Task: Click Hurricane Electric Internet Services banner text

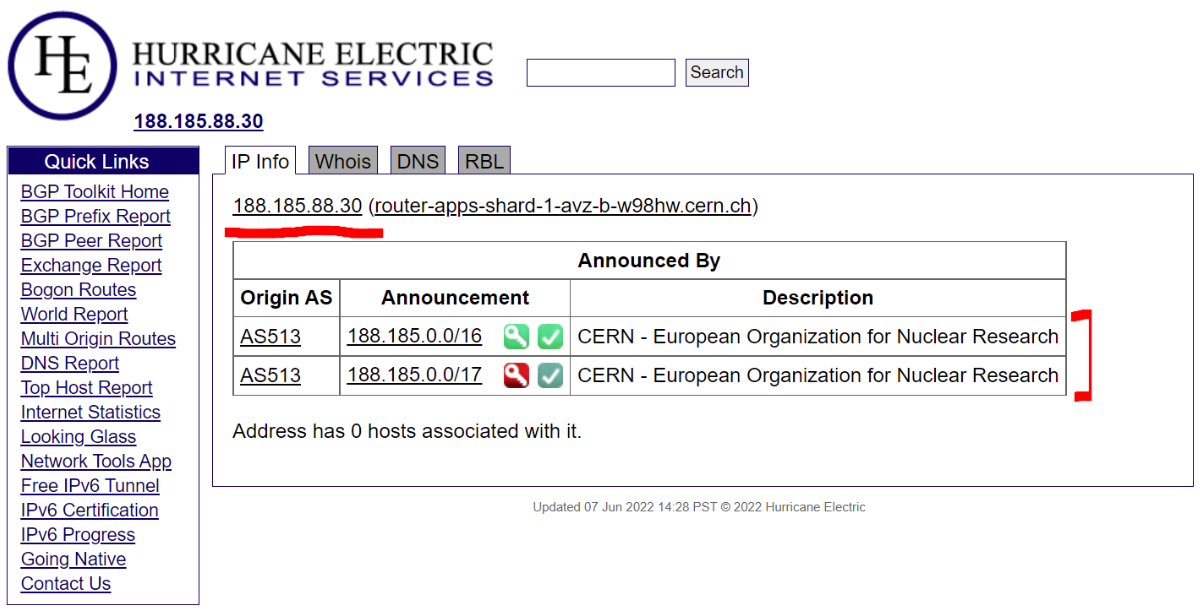Action: coord(313,64)
